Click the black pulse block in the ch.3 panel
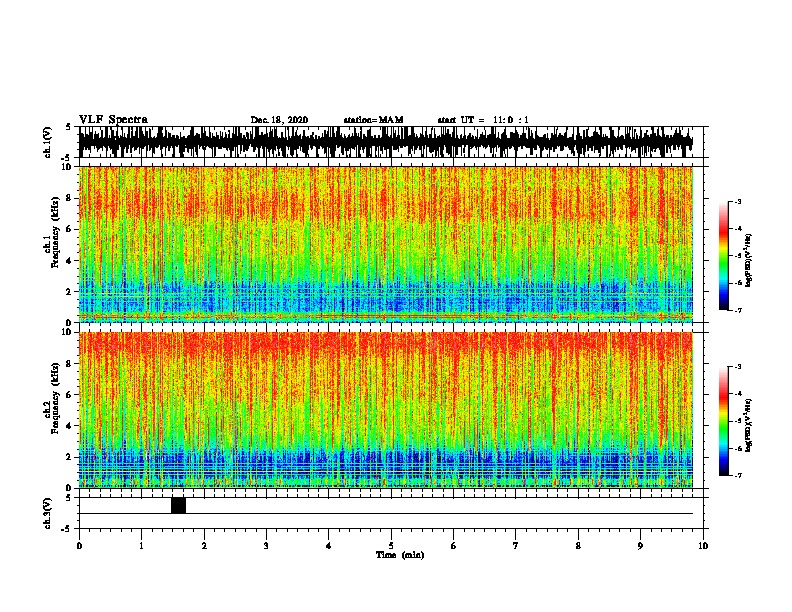This screenshot has height=612, width=792. [178, 505]
